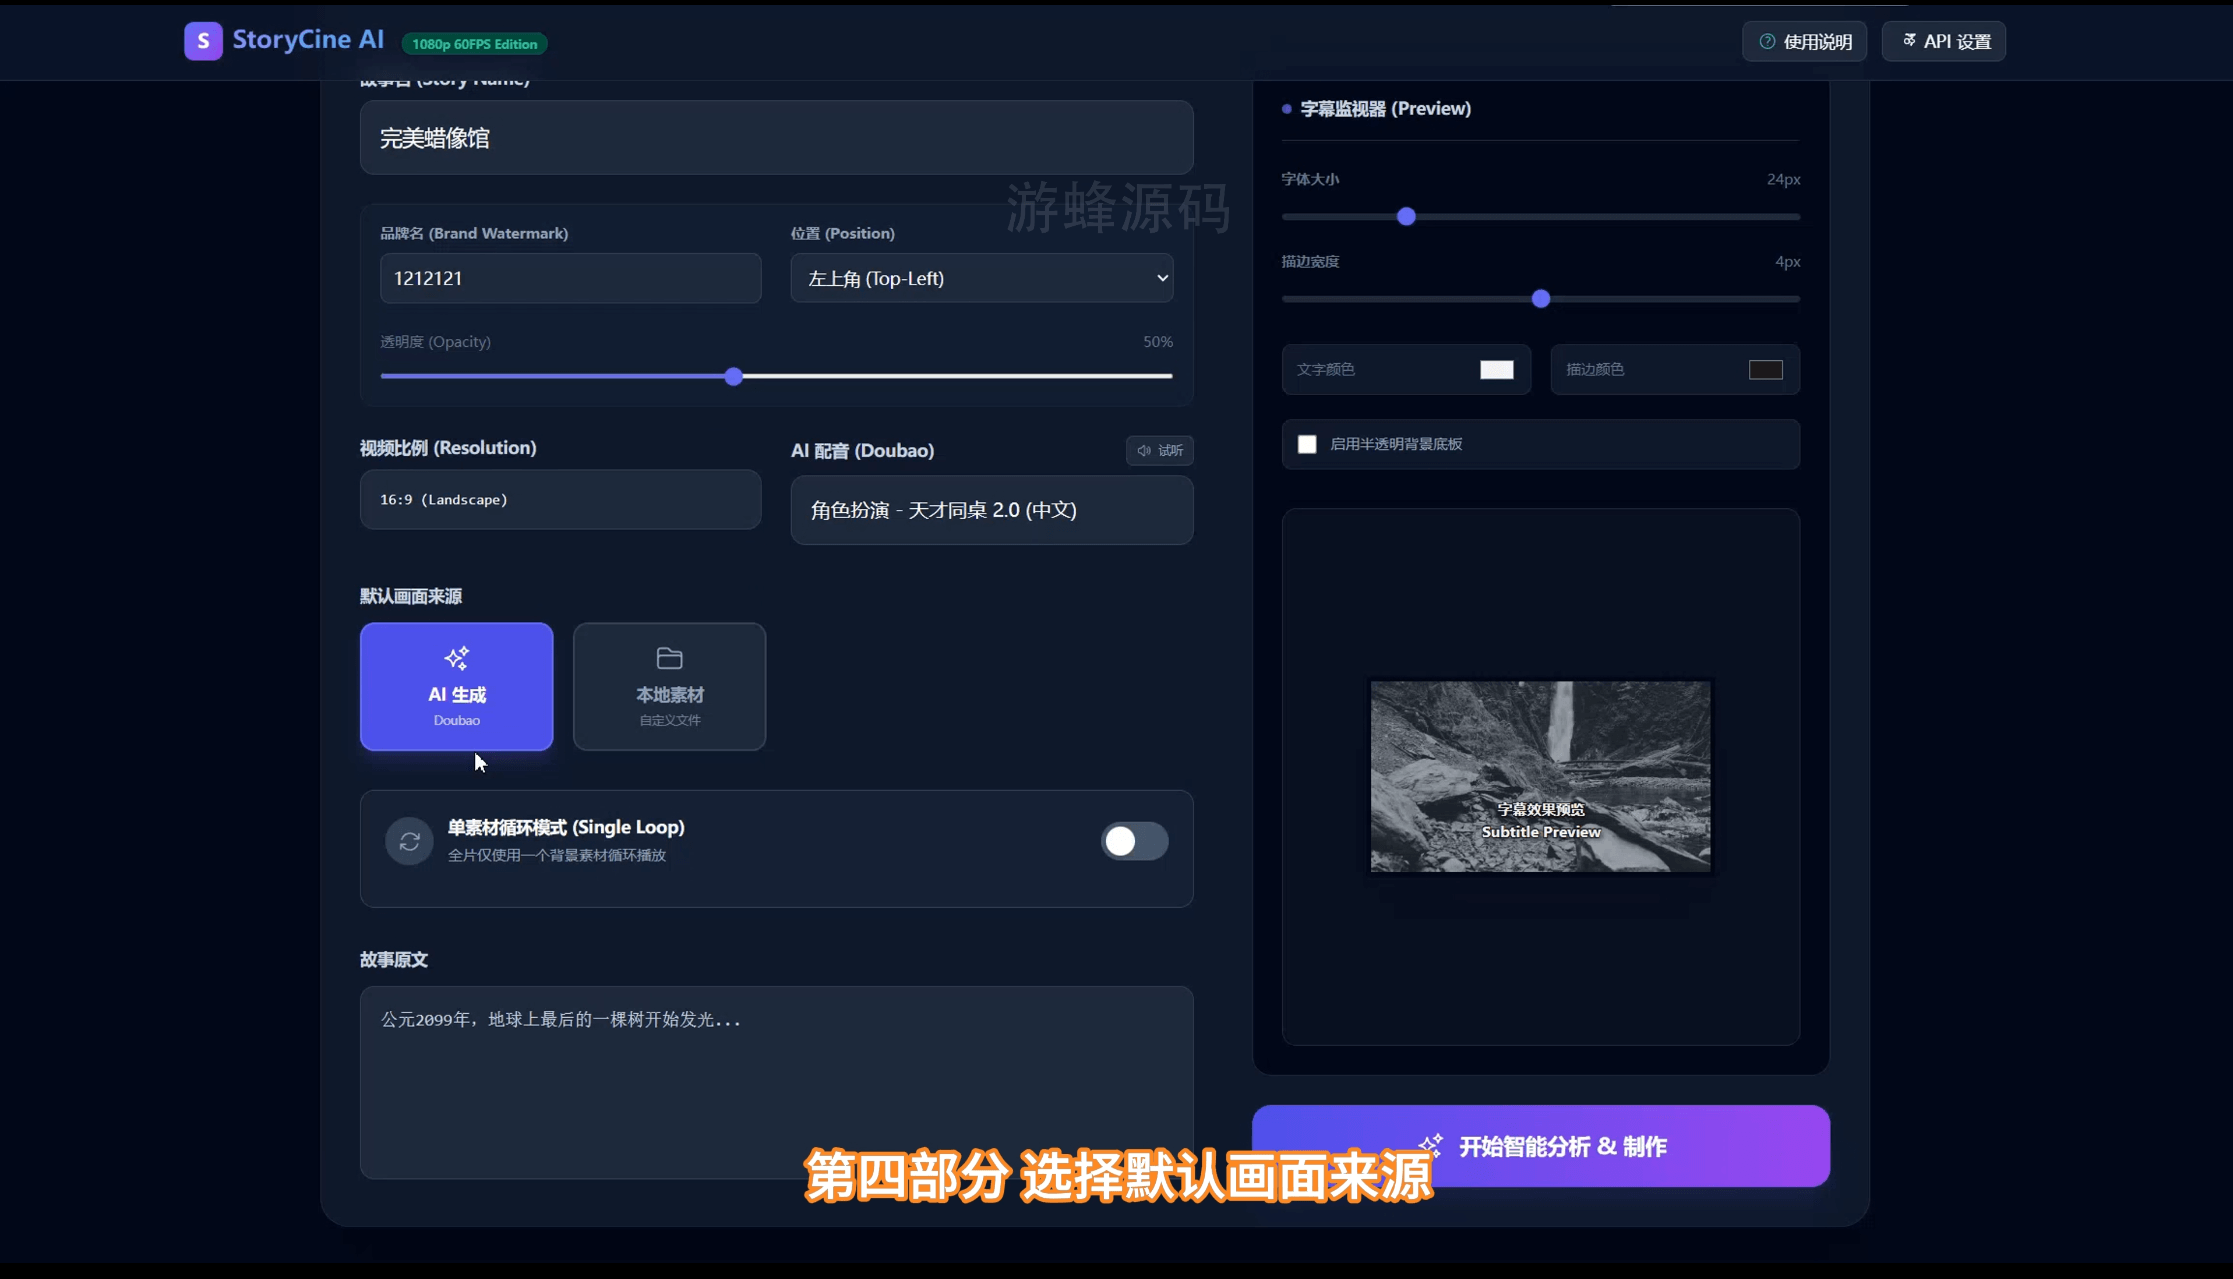Click the 字幕监视器 (Preview) heading
The height and width of the screenshot is (1279, 2233).
pyautogui.click(x=1385, y=108)
